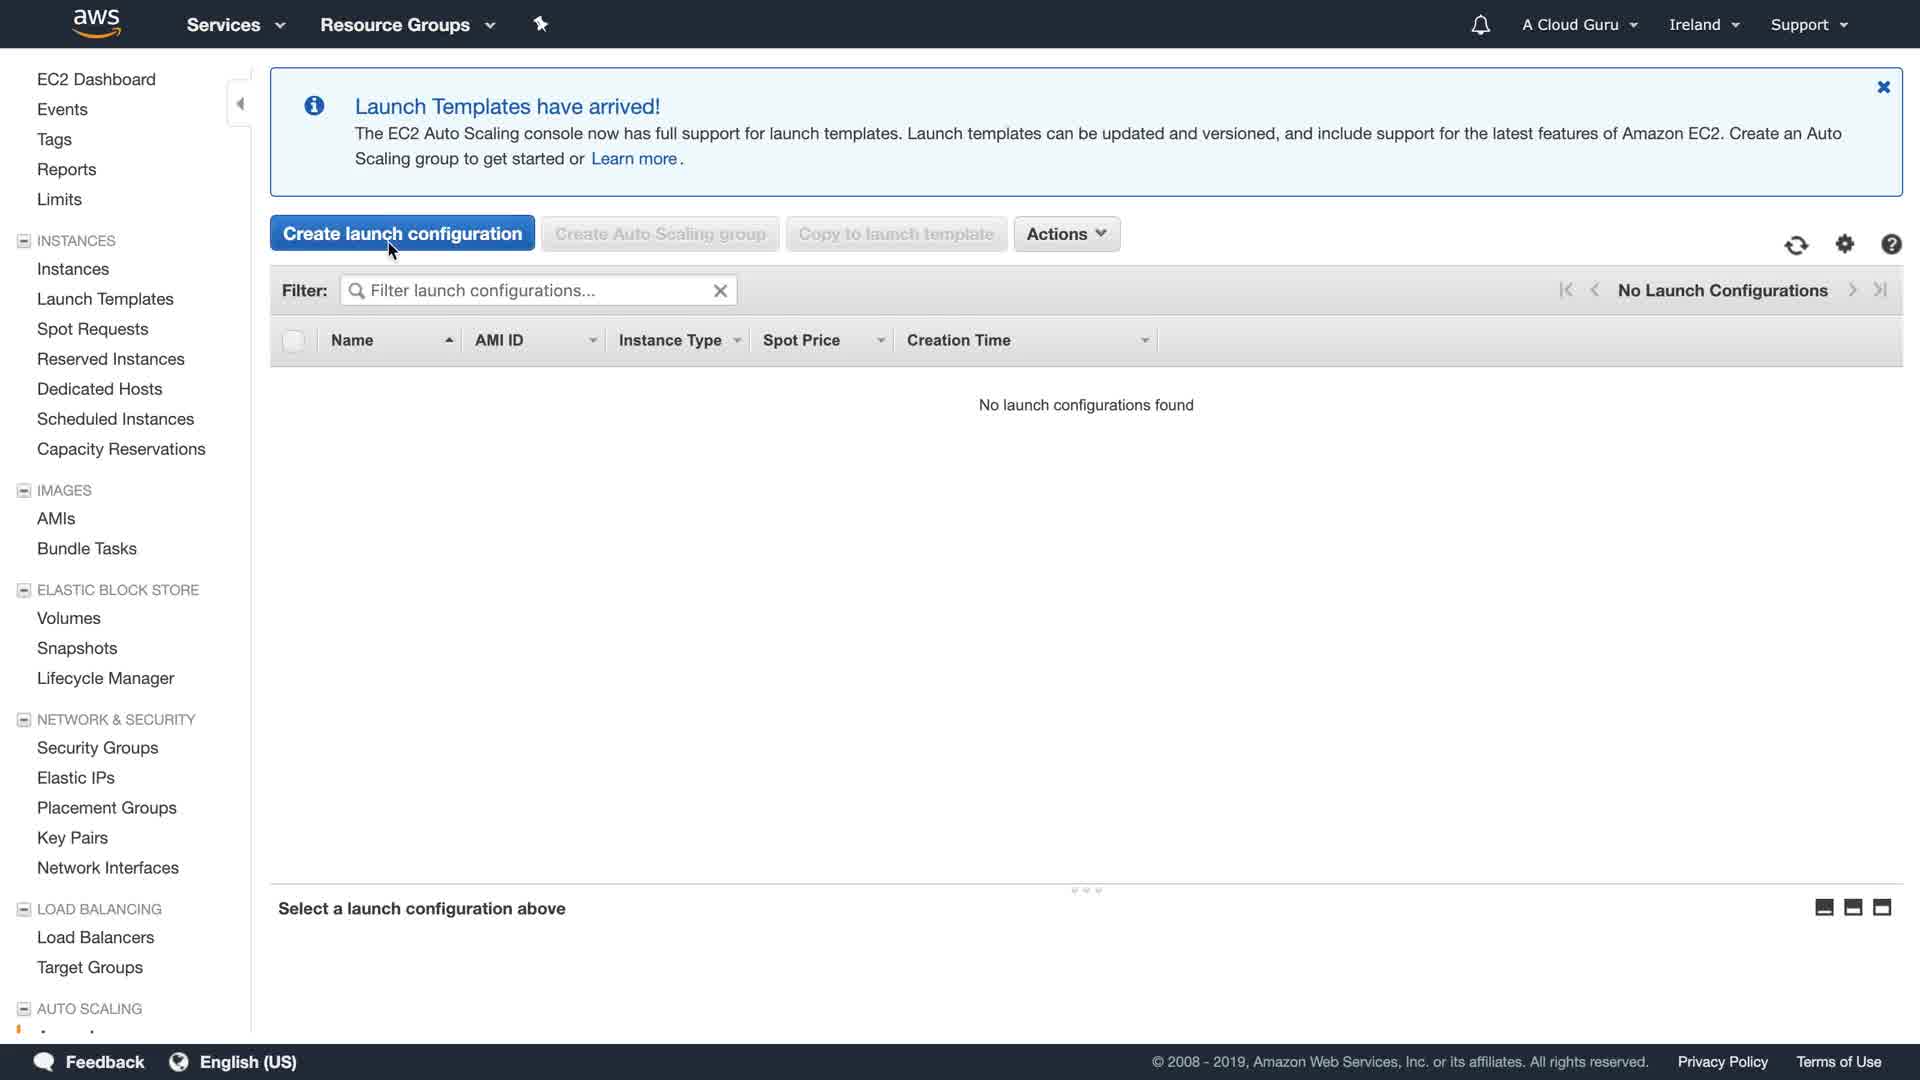Viewport: 1920px width, 1080px height.
Task: Collapse the left sidebar arrow
Action: 240,104
